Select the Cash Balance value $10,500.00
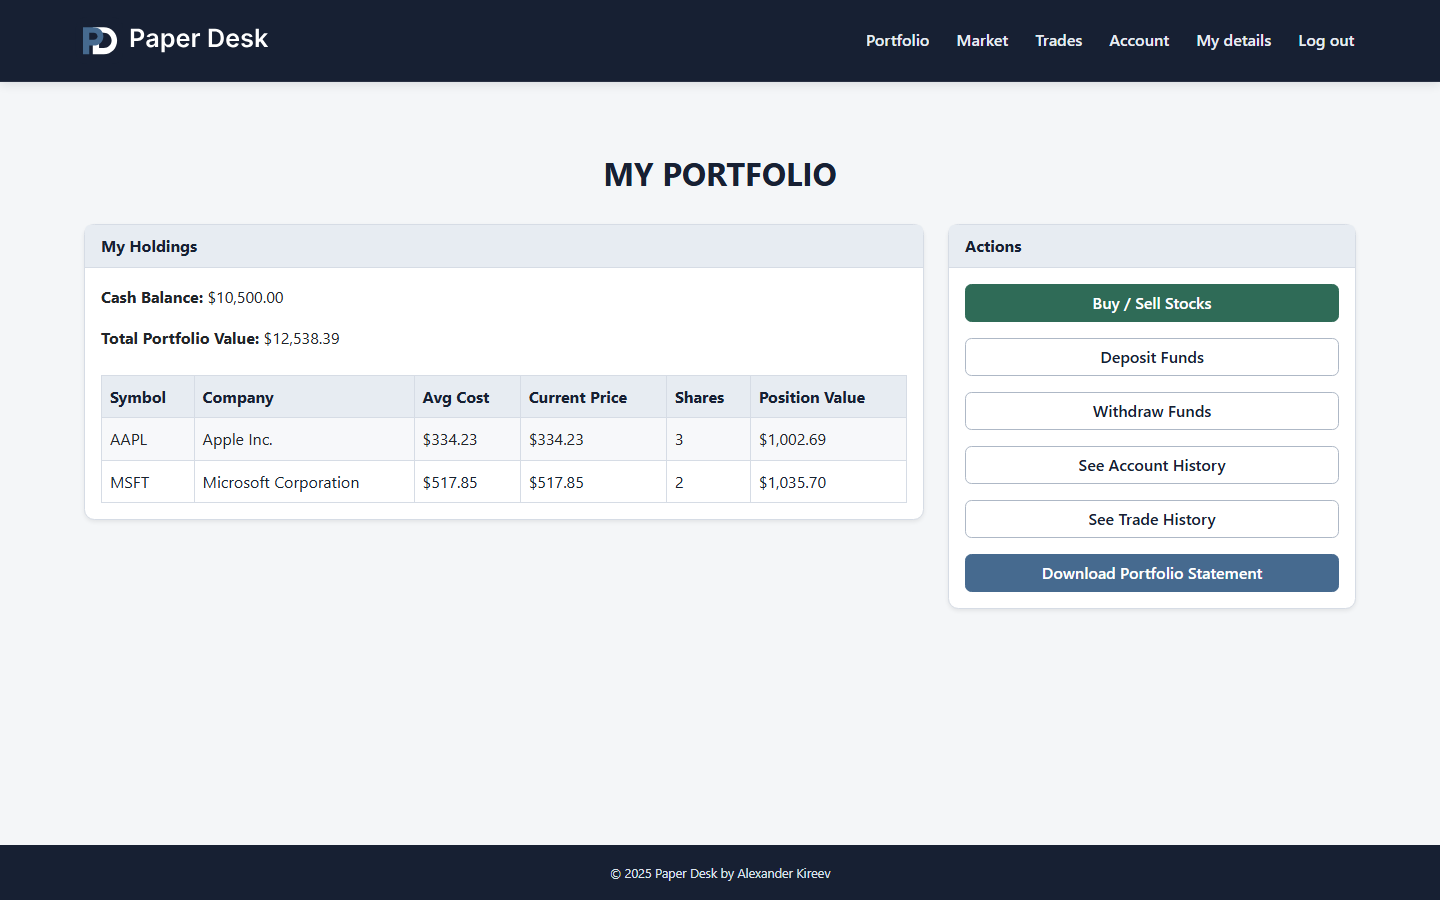The height and width of the screenshot is (900, 1440). pos(245,298)
